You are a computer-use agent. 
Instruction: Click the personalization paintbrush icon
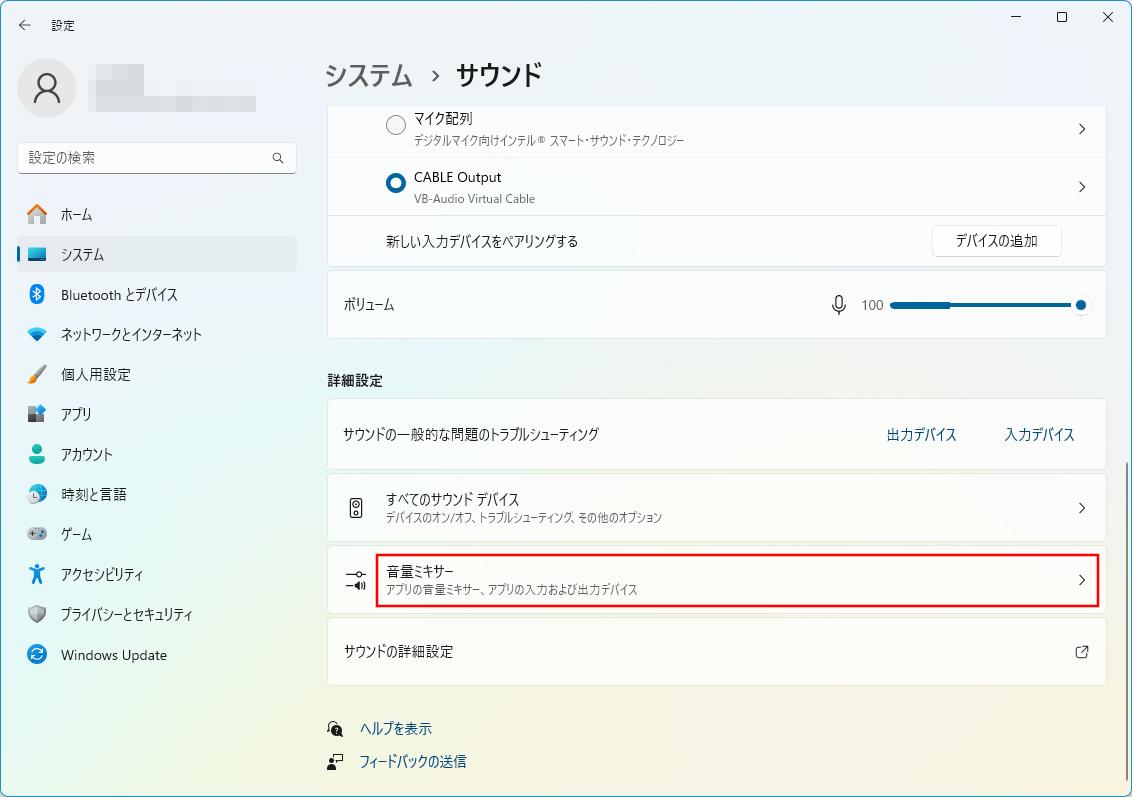[37, 374]
